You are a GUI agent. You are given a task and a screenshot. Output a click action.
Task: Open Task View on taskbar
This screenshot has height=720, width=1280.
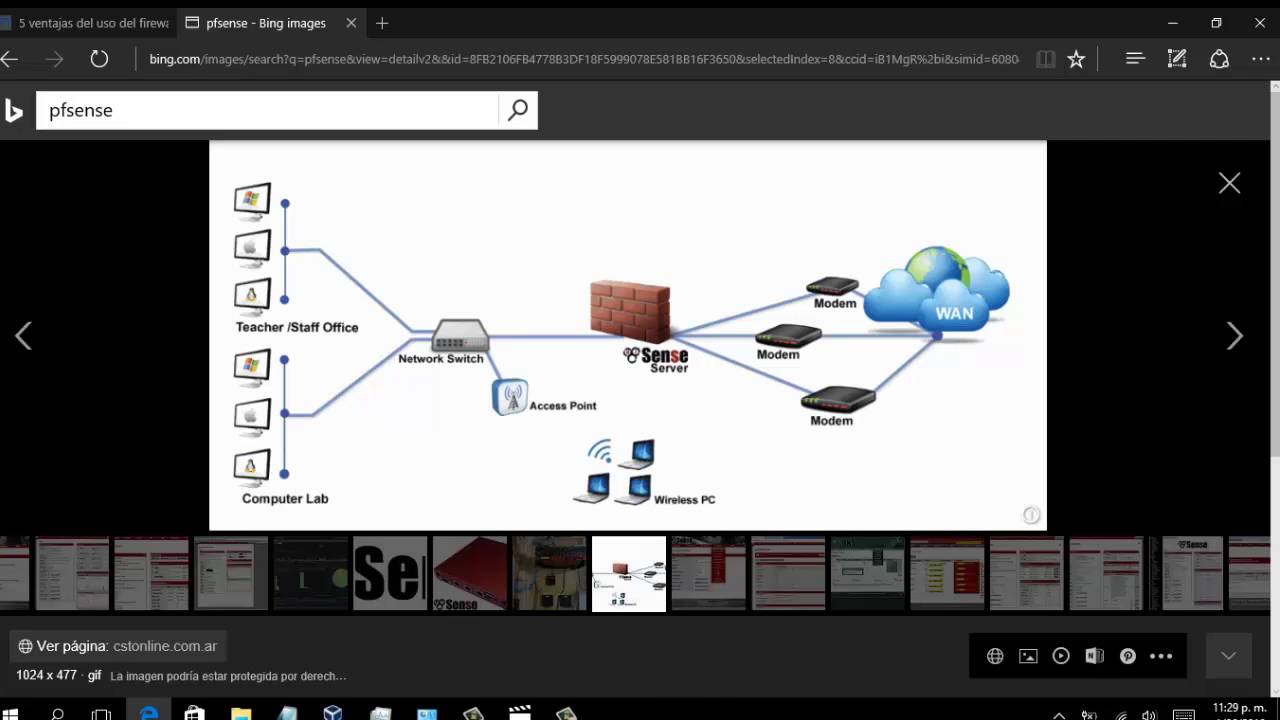click(101, 713)
